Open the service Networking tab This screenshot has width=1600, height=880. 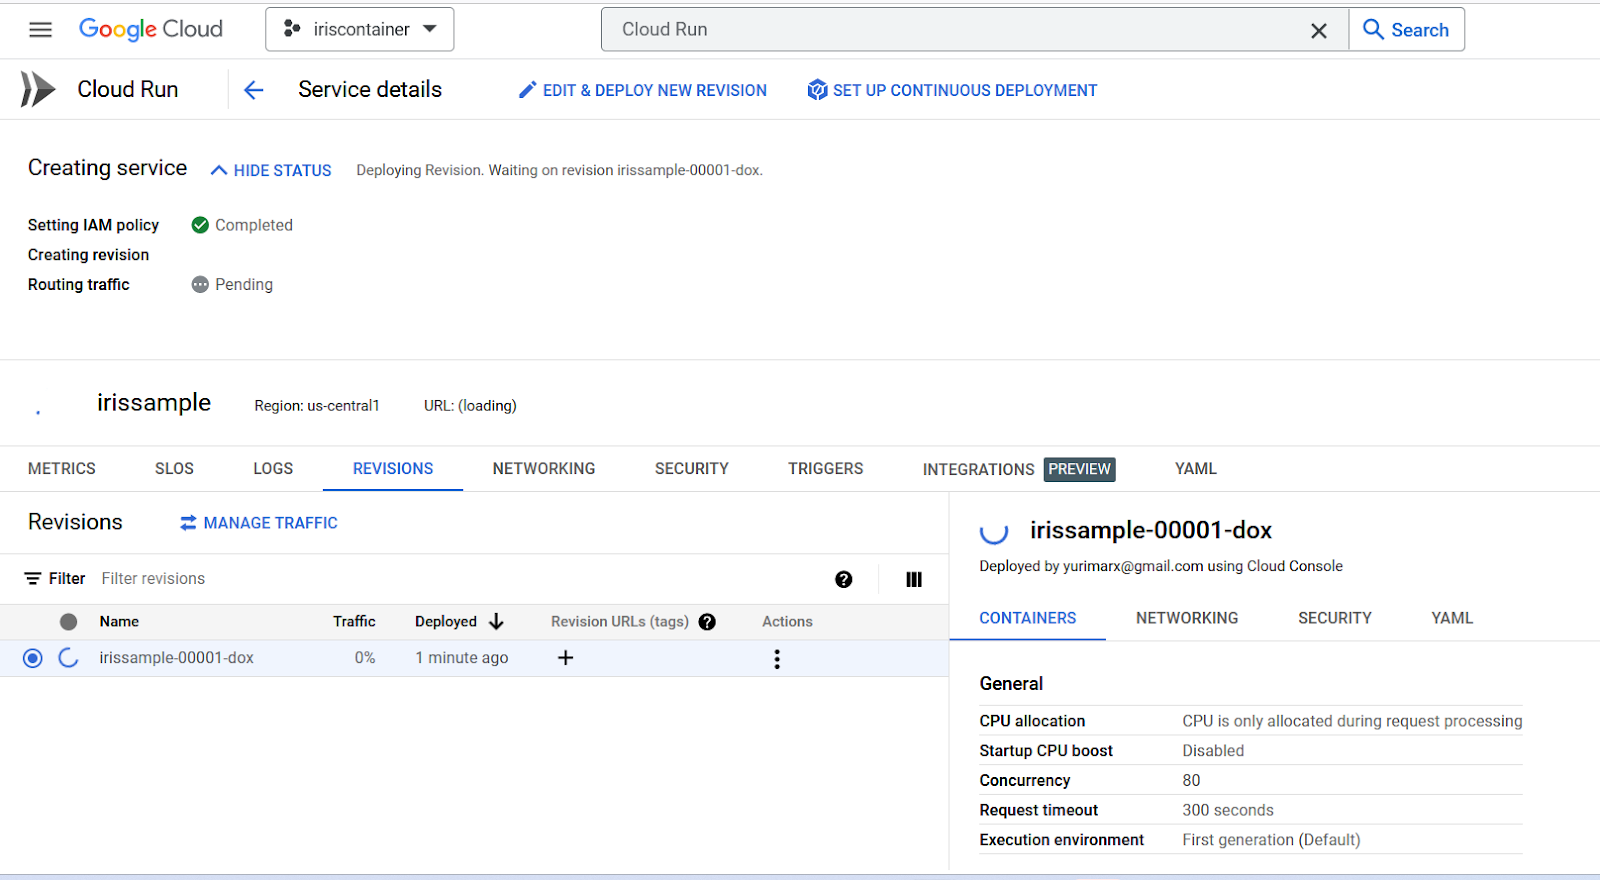(x=544, y=468)
